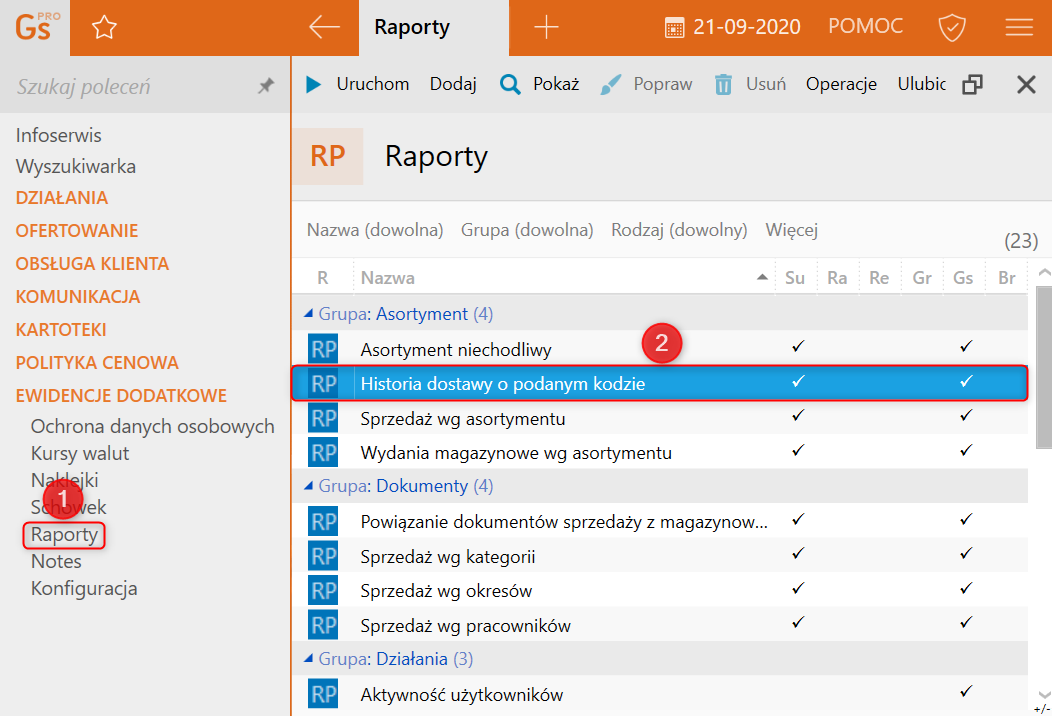Image resolution: width=1052 pixels, height=716 pixels.
Task: Click the Uruchom play icon
Action: (314, 85)
